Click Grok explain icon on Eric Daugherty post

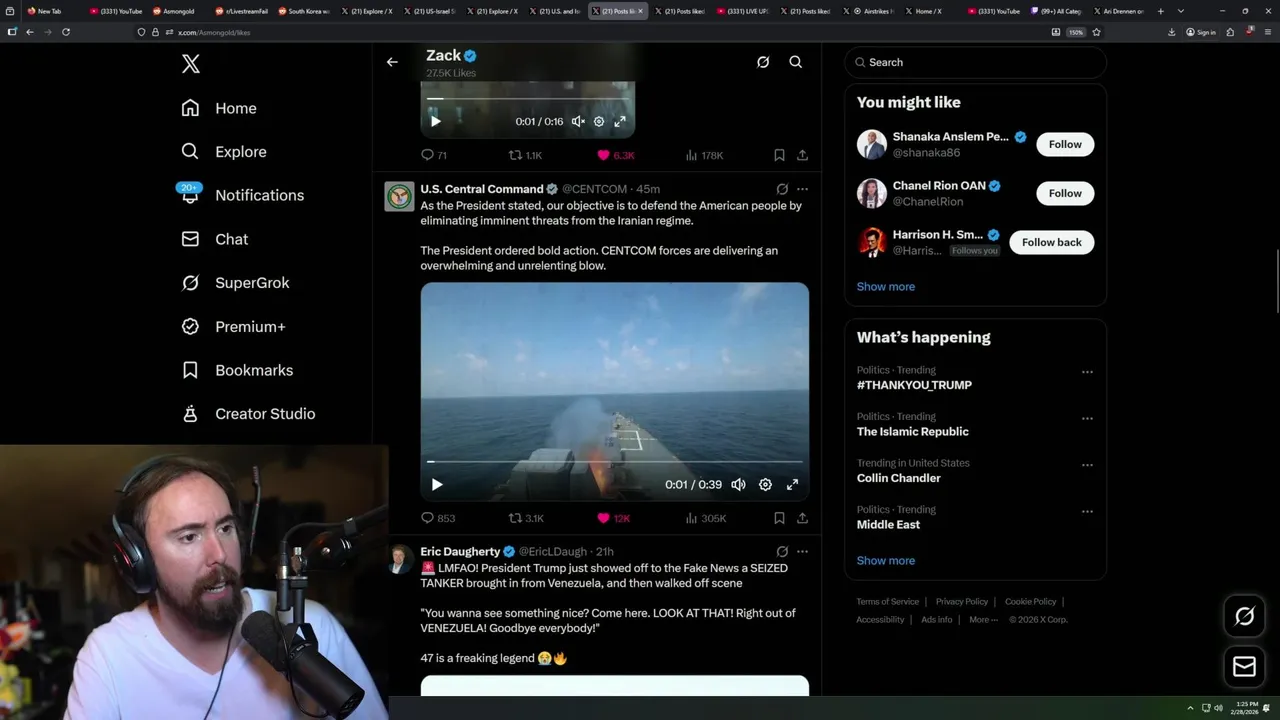coord(782,551)
